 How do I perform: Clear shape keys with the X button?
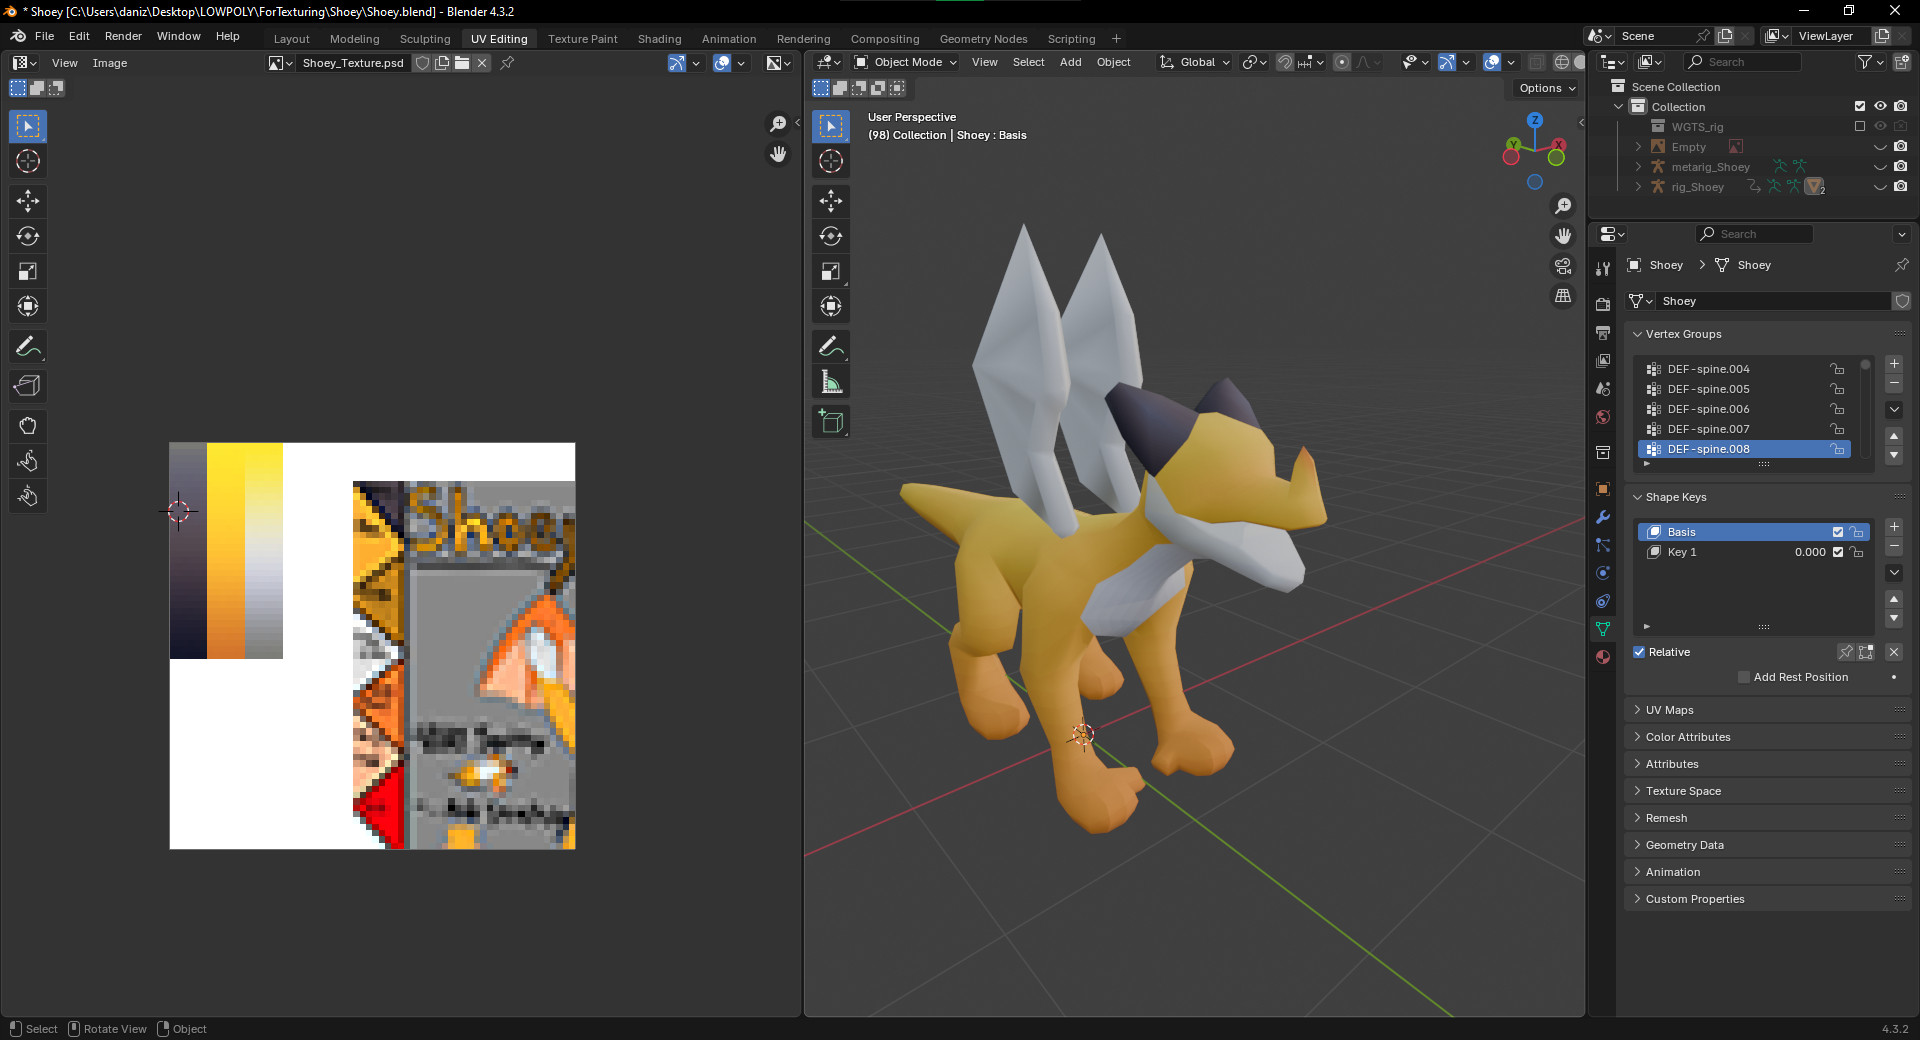pyautogui.click(x=1894, y=652)
